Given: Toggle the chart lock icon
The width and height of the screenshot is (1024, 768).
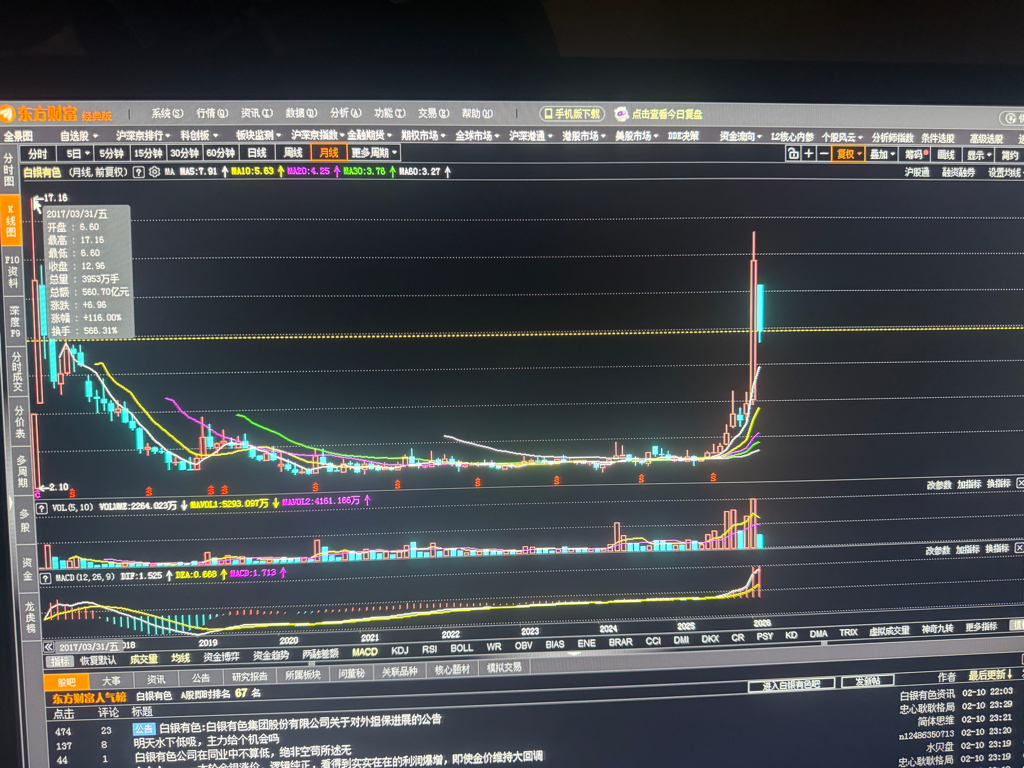Looking at the screenshot, I should click(x=793, y=154).
